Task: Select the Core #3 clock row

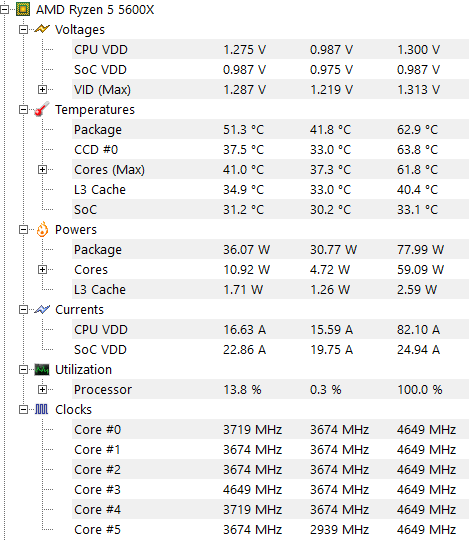Action: coord(270,490)
